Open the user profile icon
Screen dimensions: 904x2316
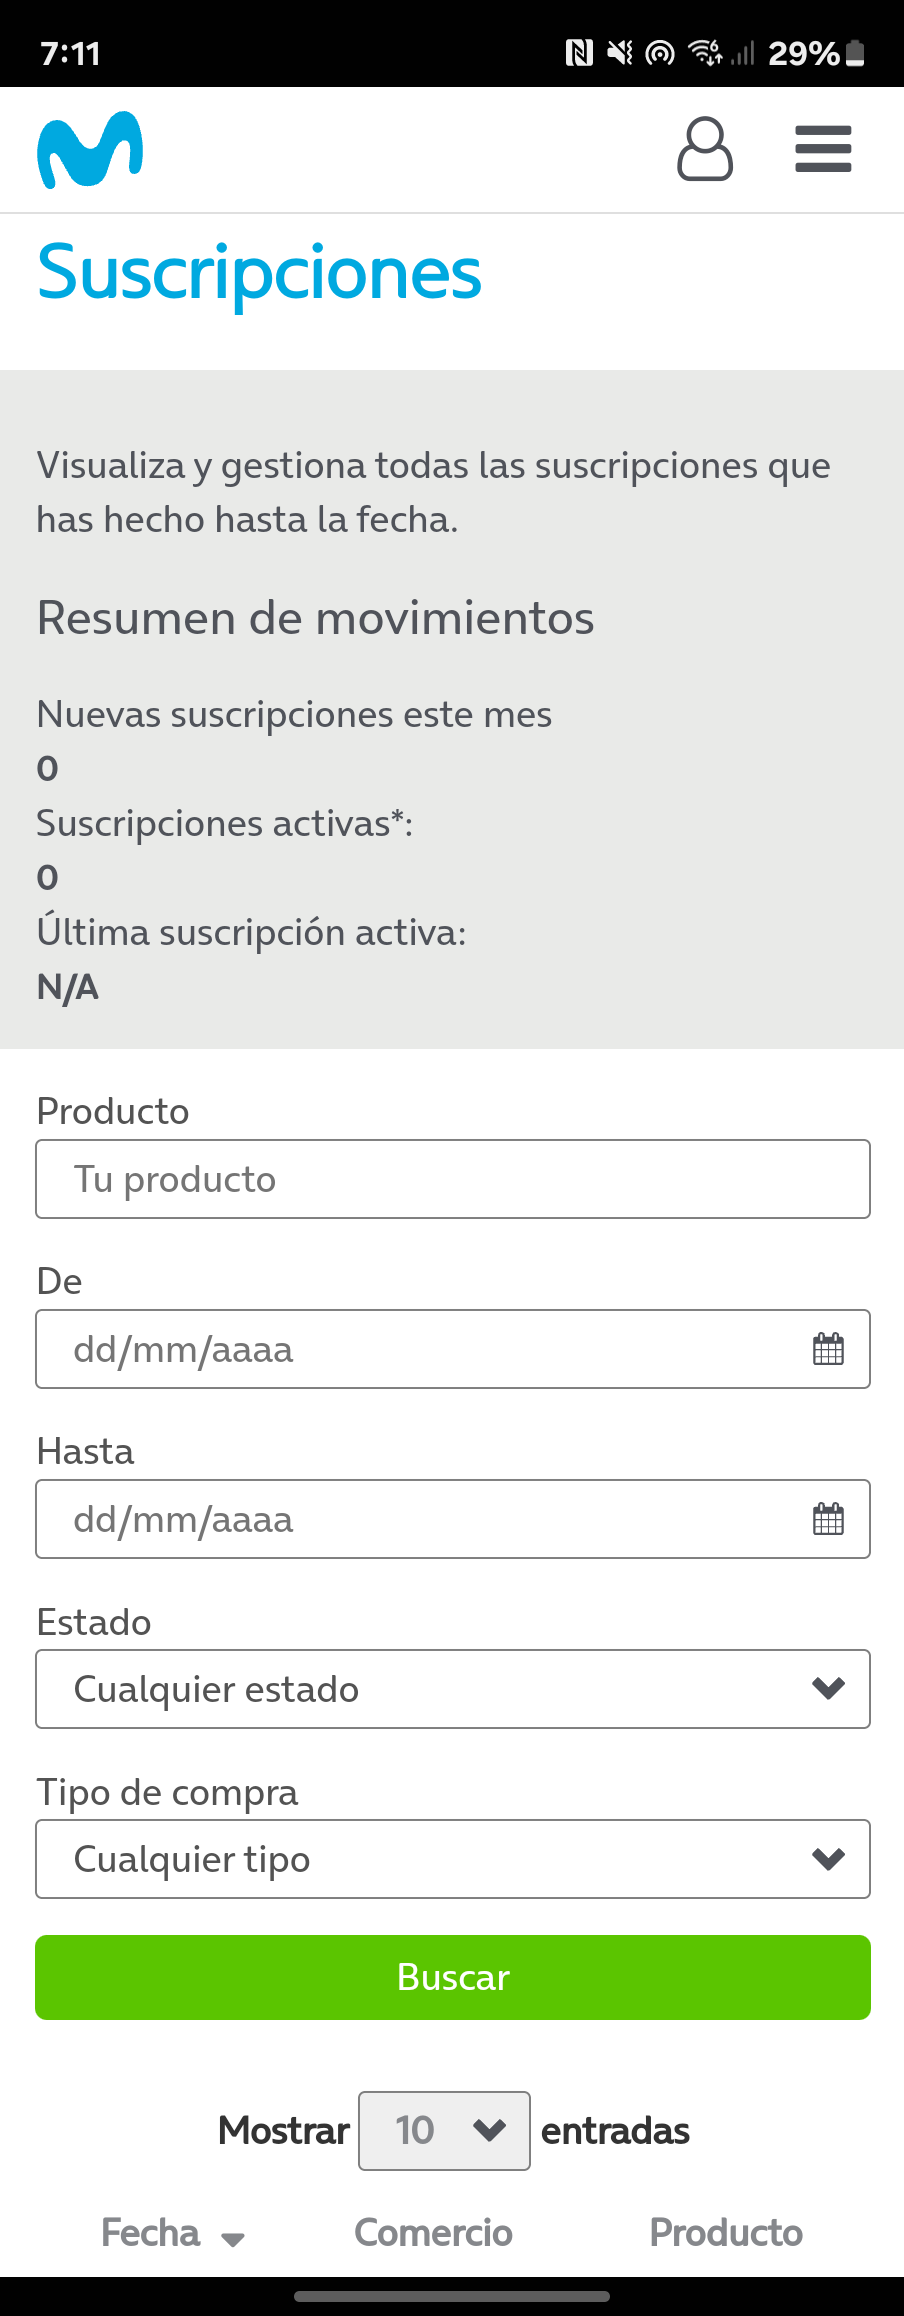[705, 150]
